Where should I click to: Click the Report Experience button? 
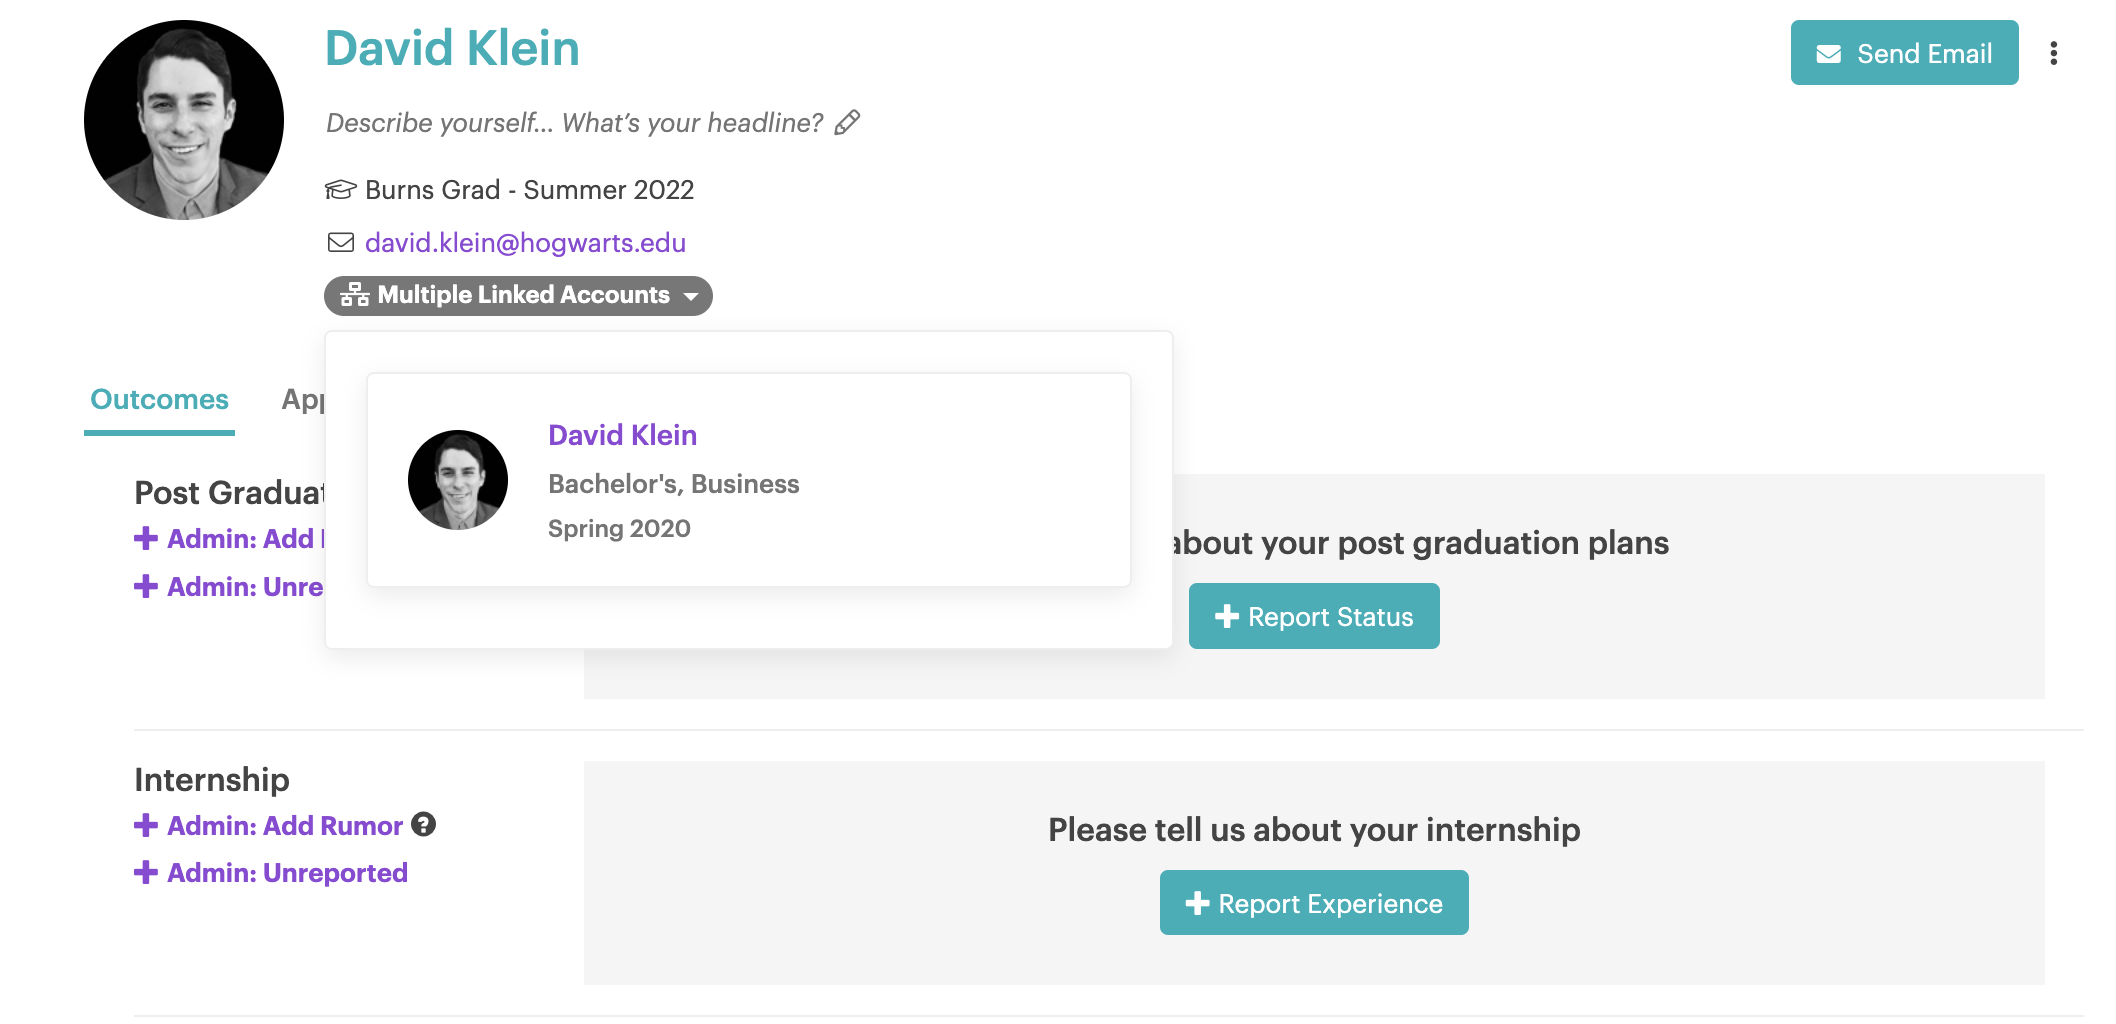(1313, 903)
